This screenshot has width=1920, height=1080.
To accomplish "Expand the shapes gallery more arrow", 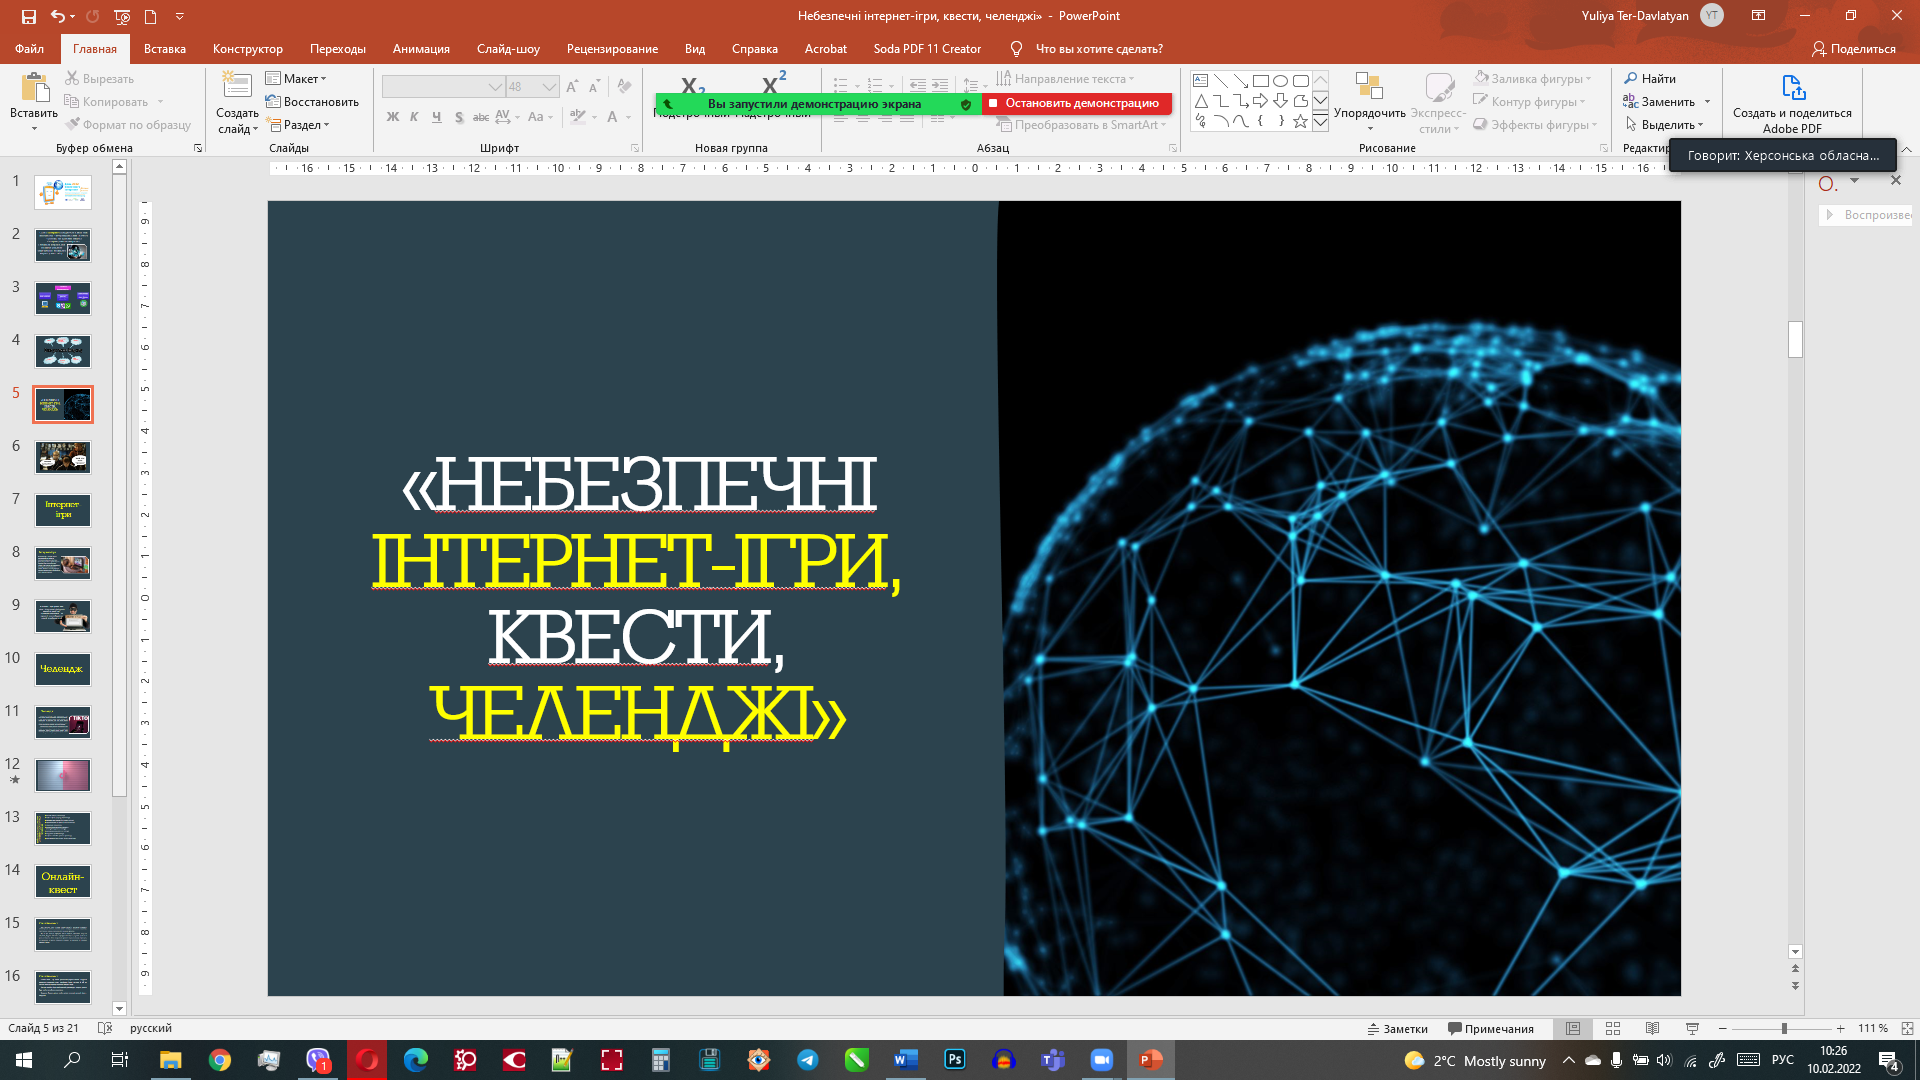I will point(1320,122).
